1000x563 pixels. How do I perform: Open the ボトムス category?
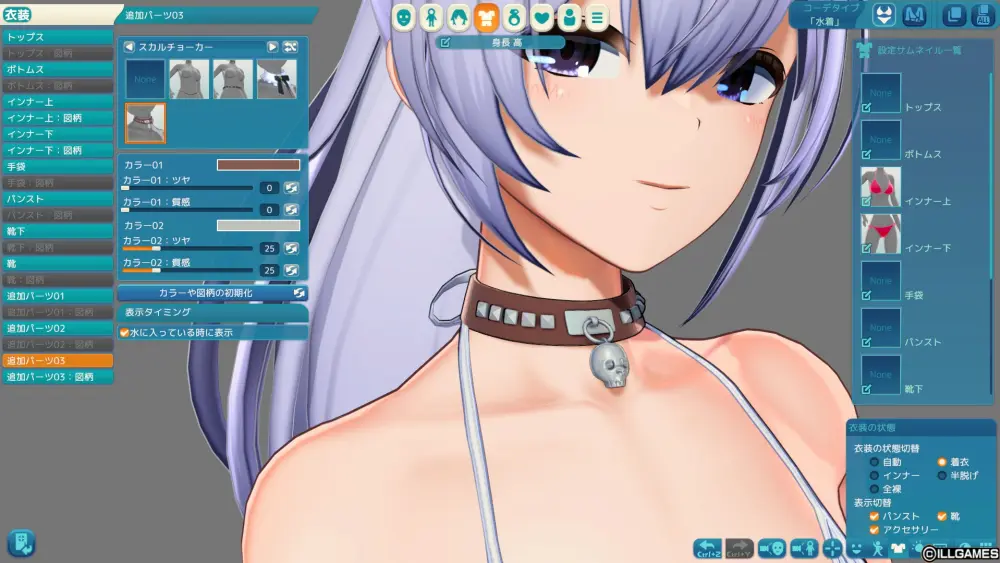pyautogui.click(x=57, y=69)
